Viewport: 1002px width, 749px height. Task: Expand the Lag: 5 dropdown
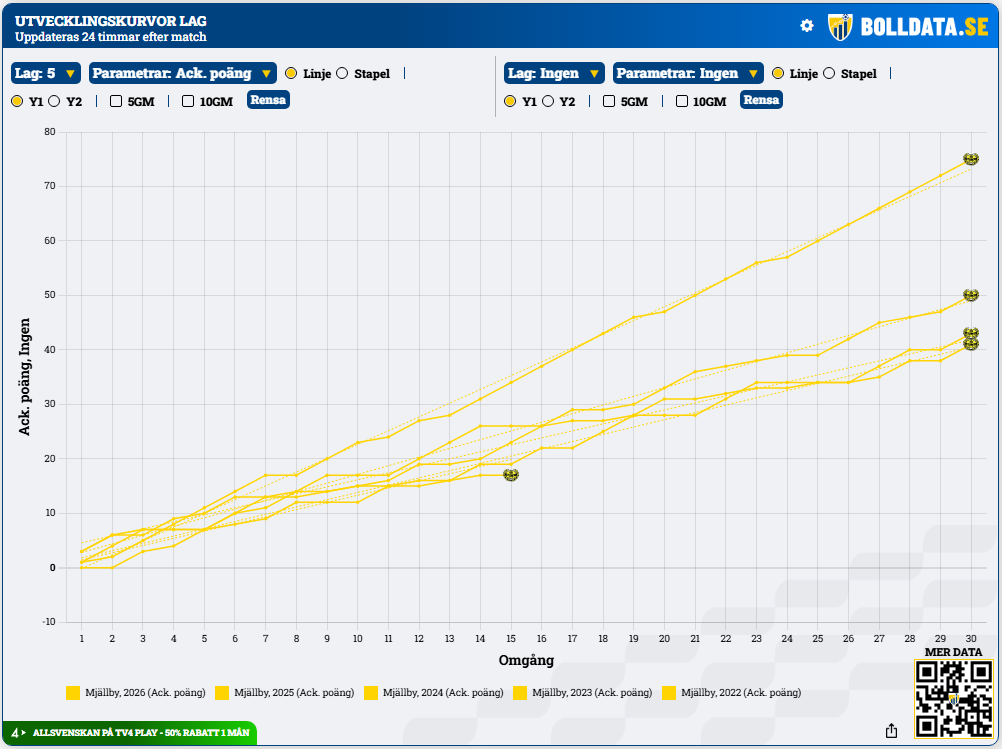(x=45, y=73)
